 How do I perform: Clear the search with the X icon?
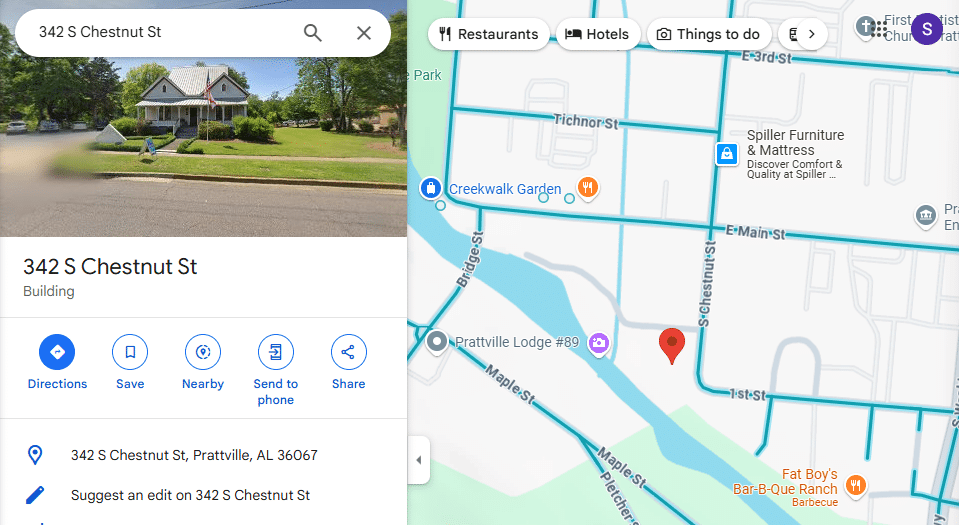click(364, 32)
